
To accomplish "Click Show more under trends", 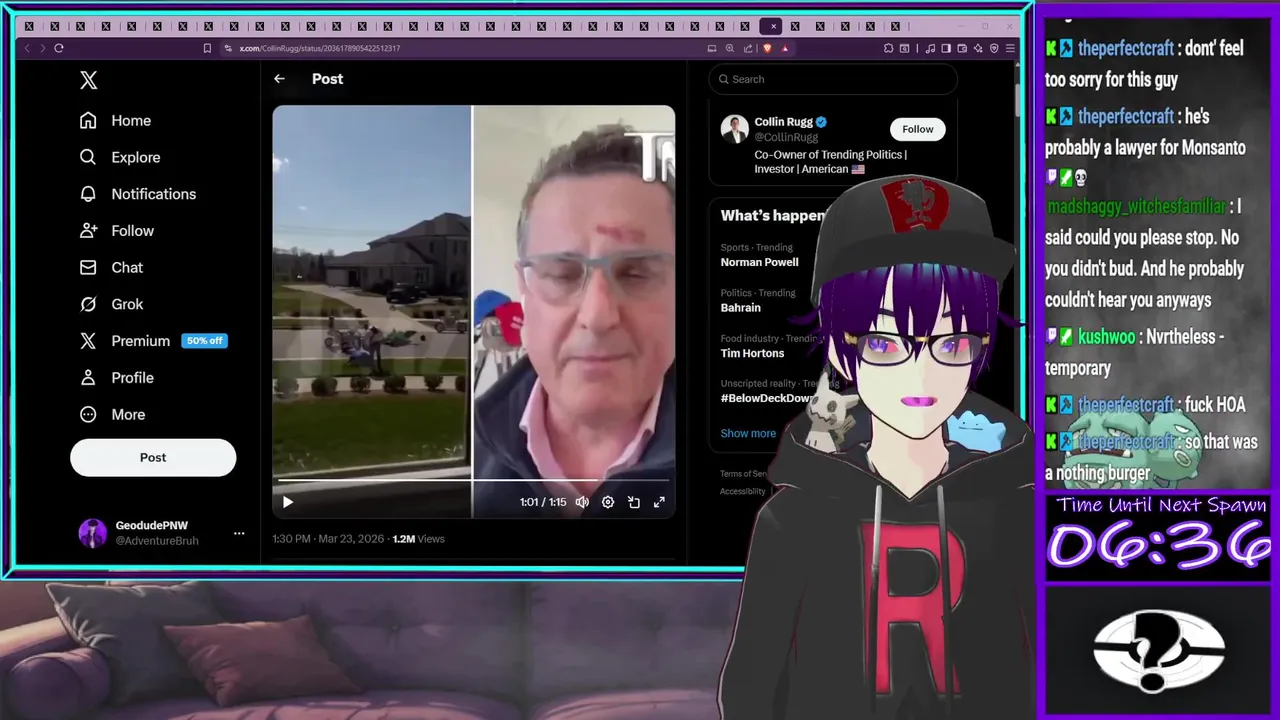I will pyautogui.click(x=748, y=433).
